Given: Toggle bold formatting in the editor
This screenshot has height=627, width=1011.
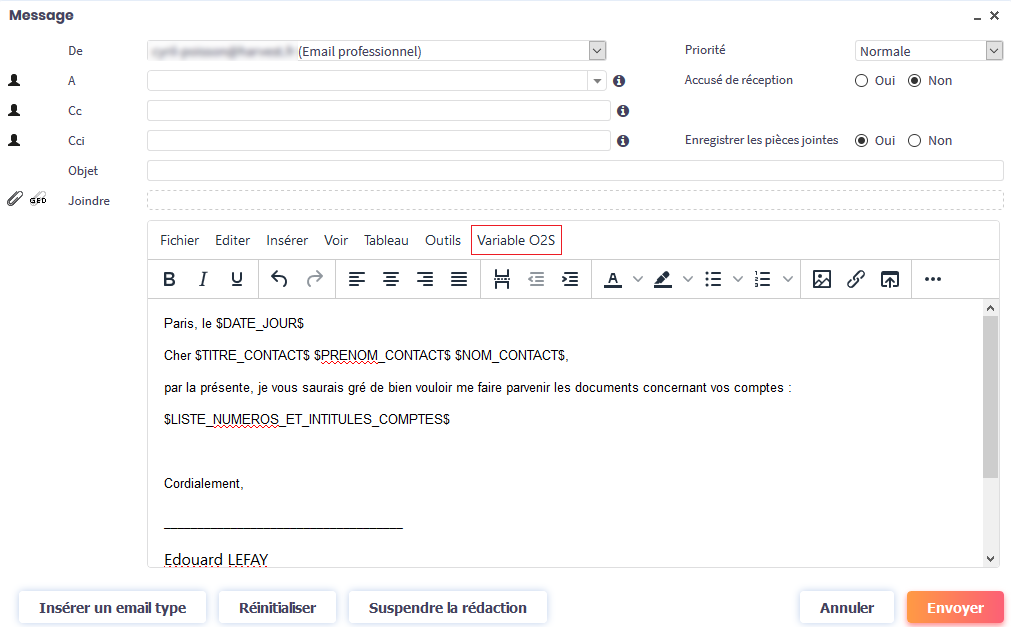Looking at the screenshot, I should click(169, 280).
